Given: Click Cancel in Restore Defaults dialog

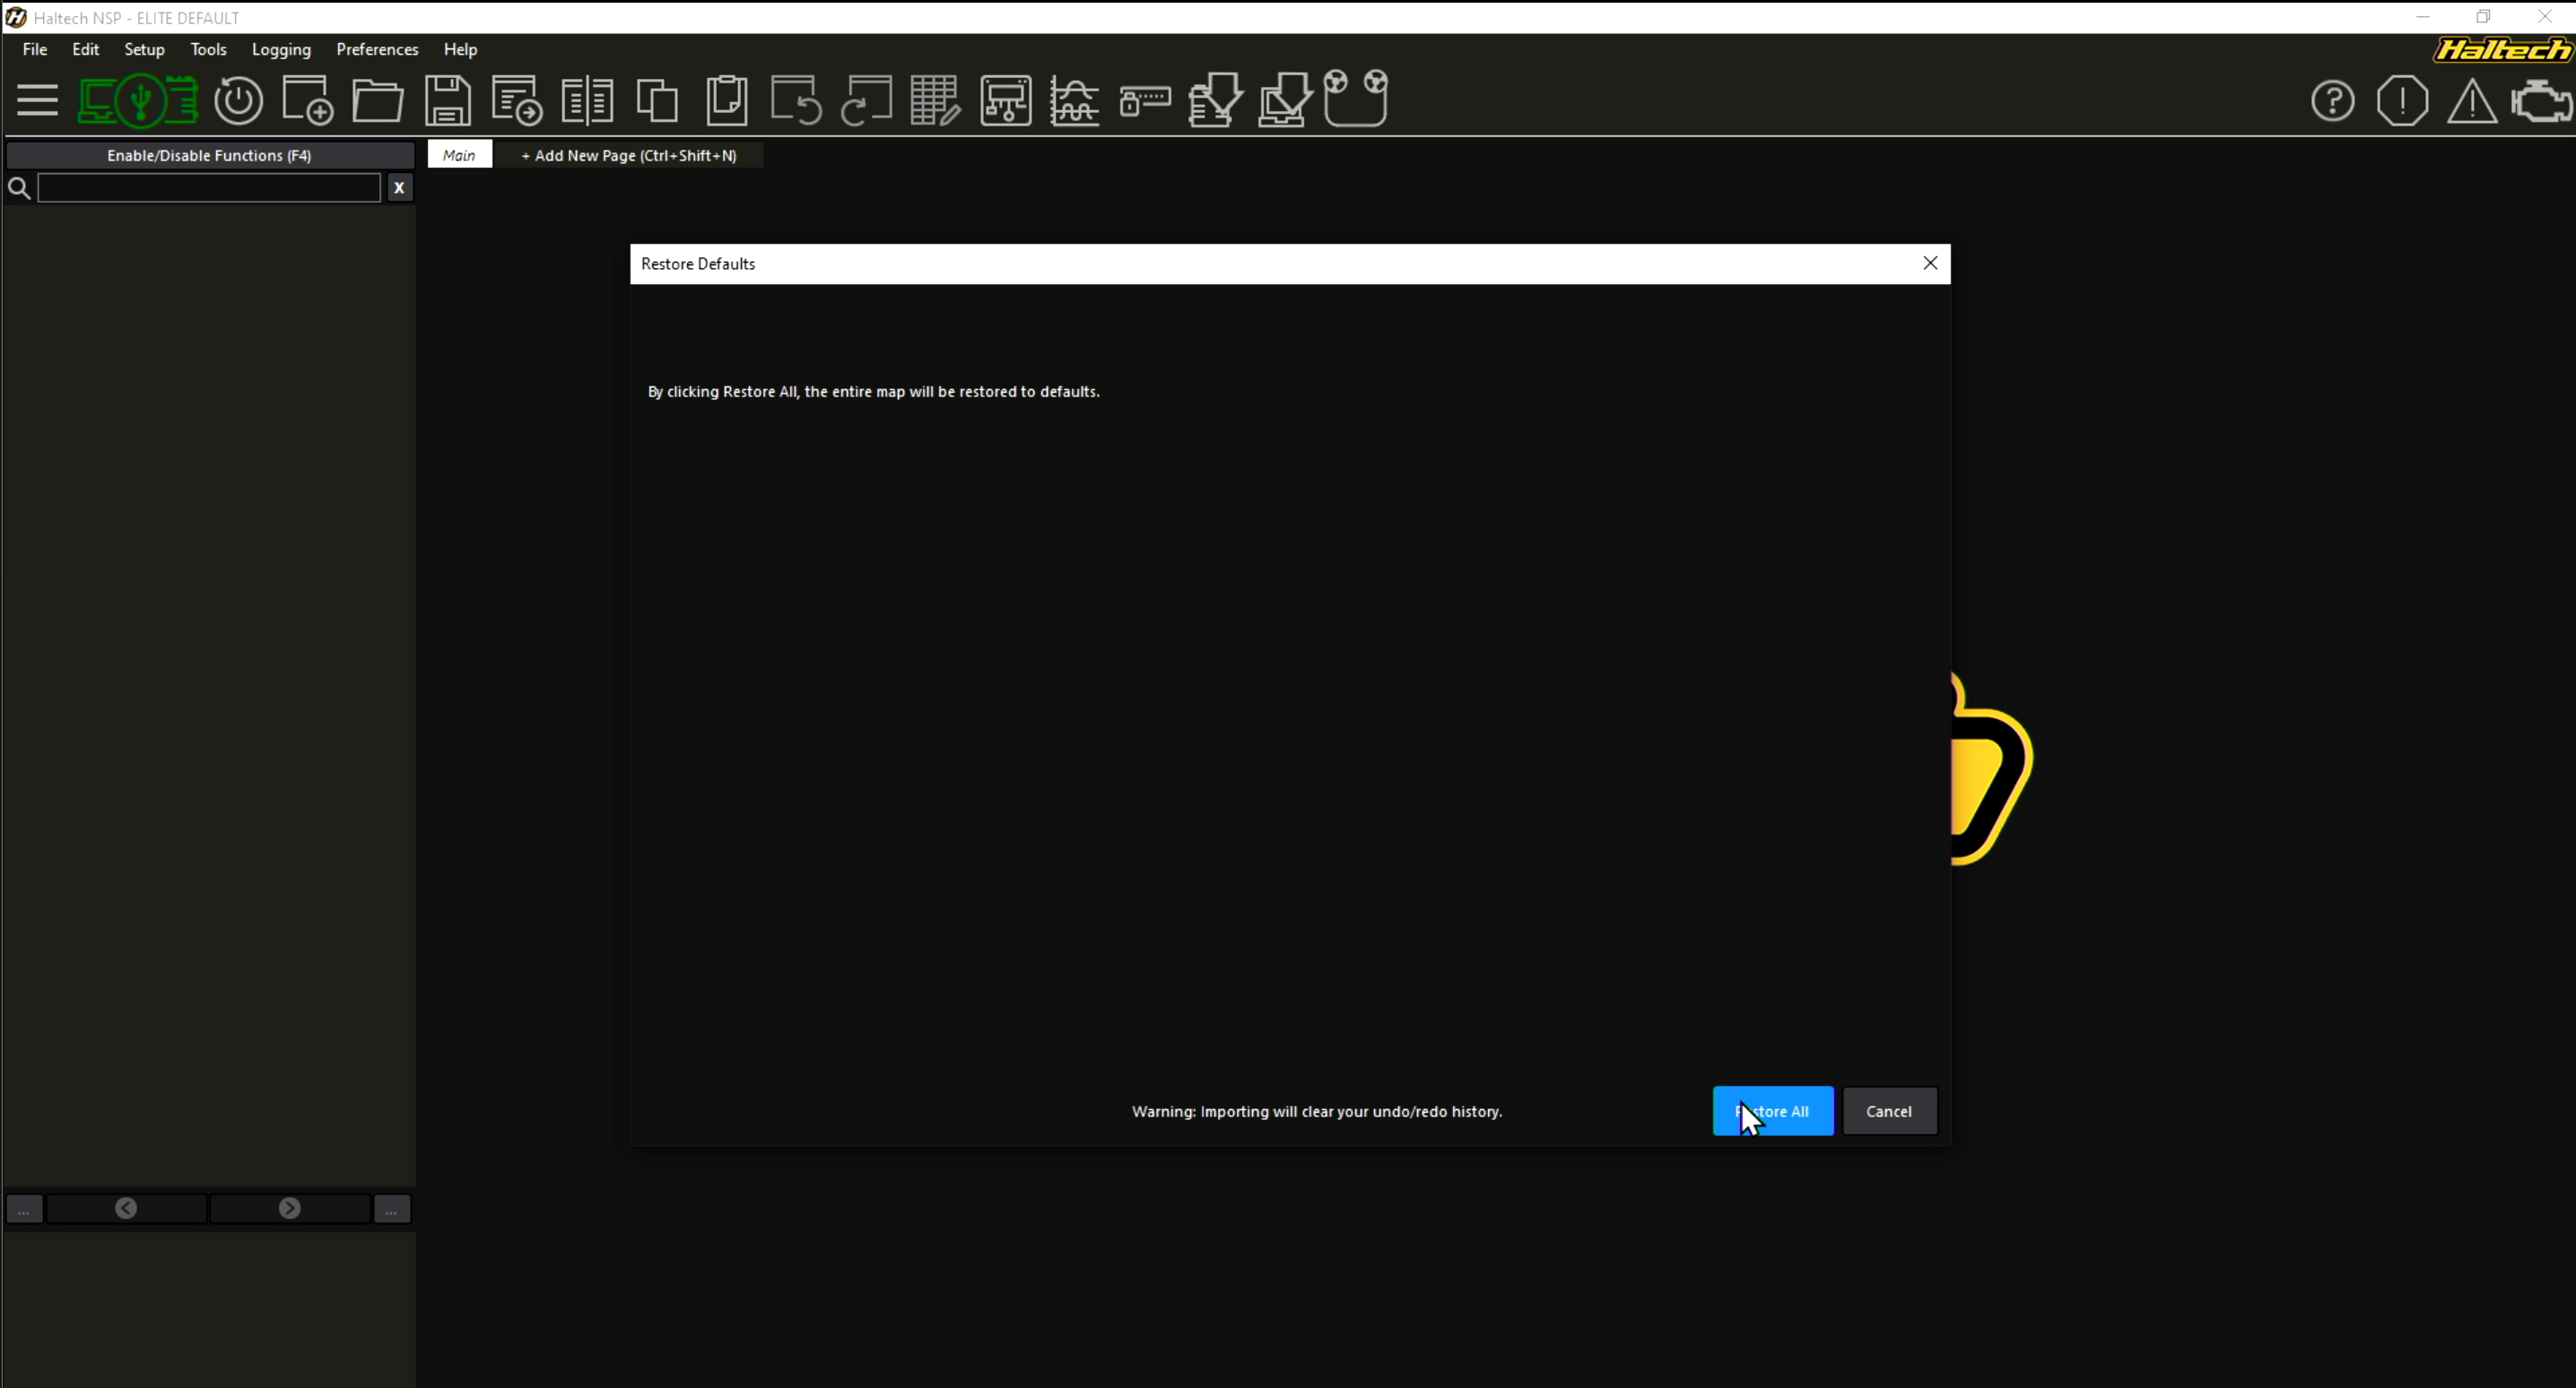Looking at the screenshot, I should point(1889,1111).
